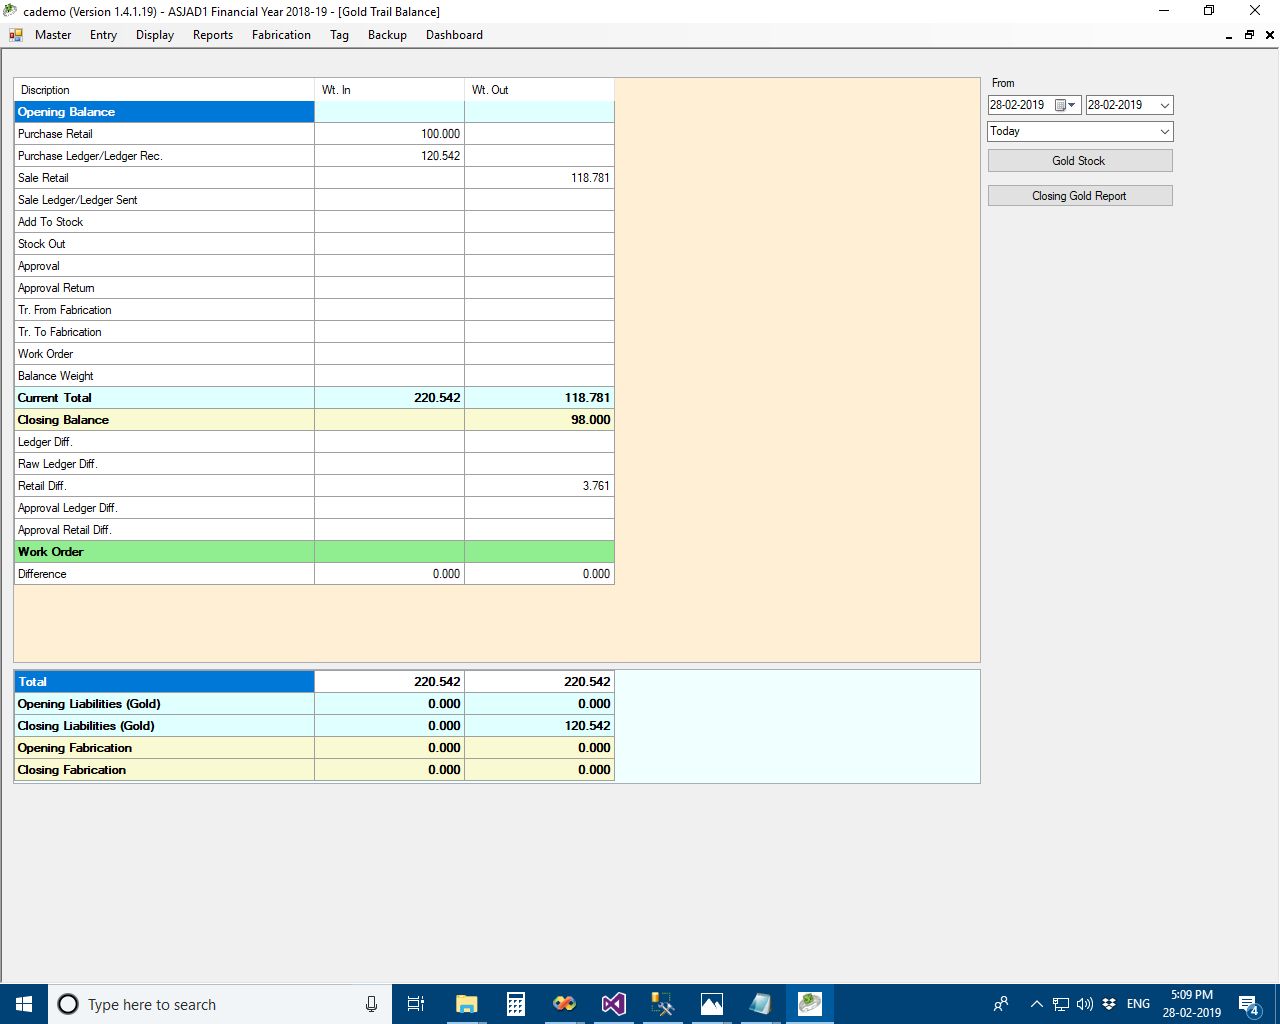Open the Reports menu
The width and height of the screenshot is (1280, 1024).
212,35
